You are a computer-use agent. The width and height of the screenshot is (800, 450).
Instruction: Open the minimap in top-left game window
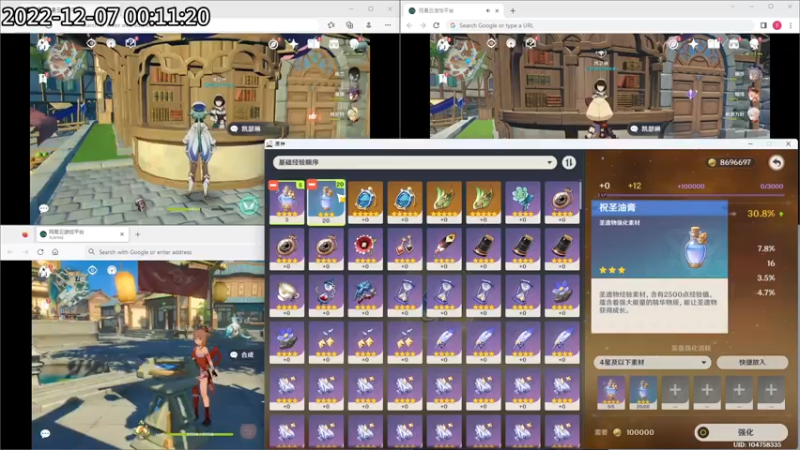coord(67,59)
